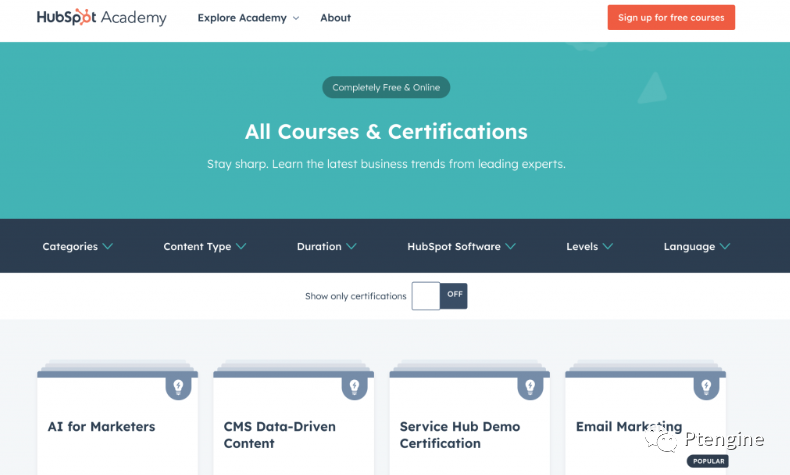Click the lightbulb badge on Email Marketing card
Screen dimensions: 790x475
706,387
